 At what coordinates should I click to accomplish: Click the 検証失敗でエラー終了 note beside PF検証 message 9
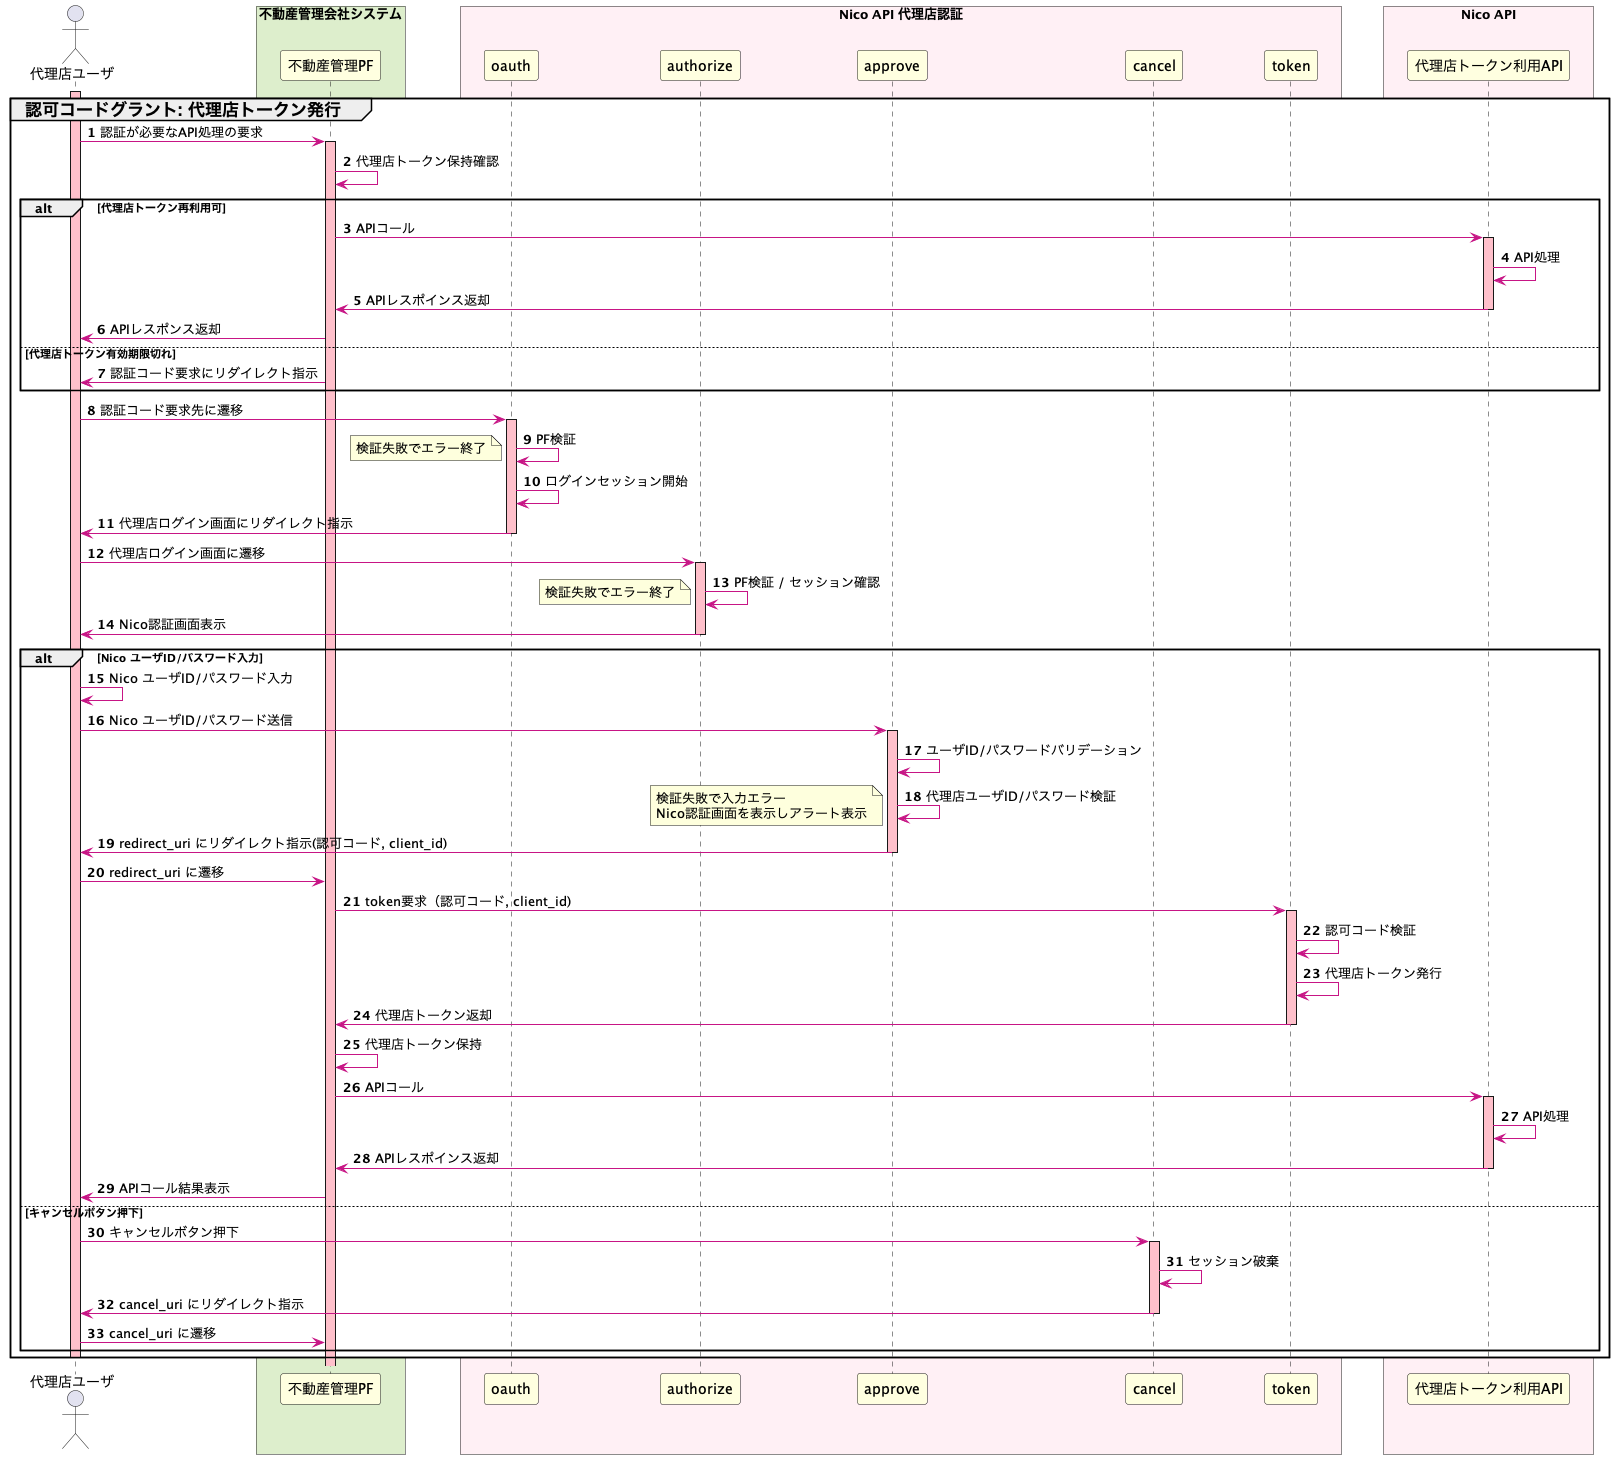click(x=426, y=448)
